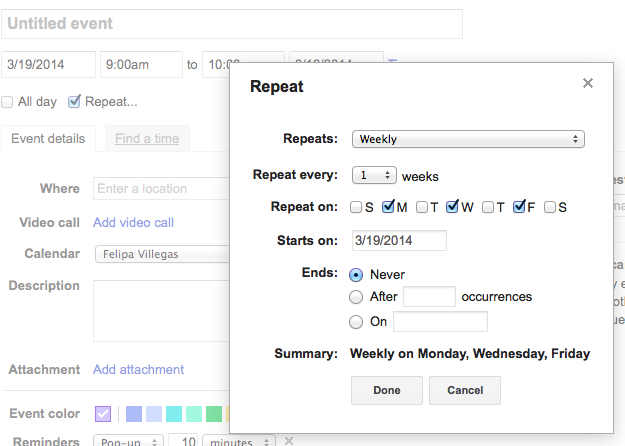Select the Event details tab
Screen dimensions: 625x446
(48, 138)
